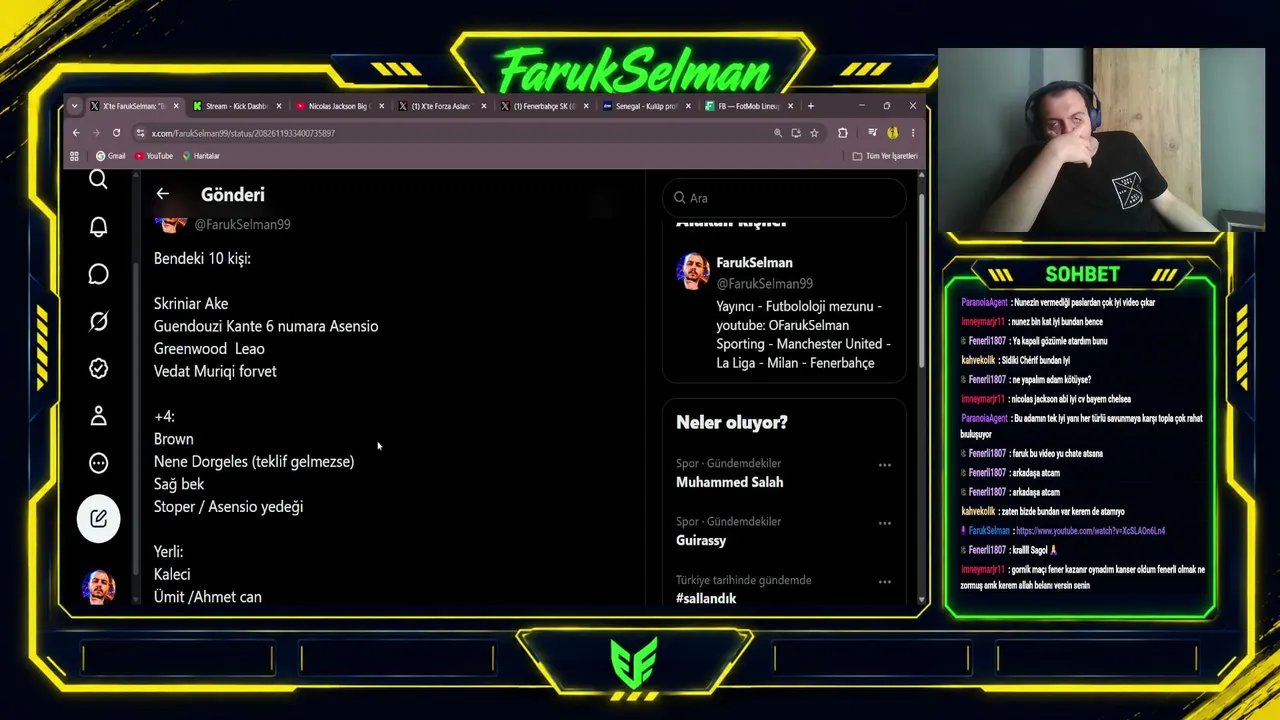1280x720 pixels.
Task: Open the Chrome three-dot menu
Action: coord(912,133)
